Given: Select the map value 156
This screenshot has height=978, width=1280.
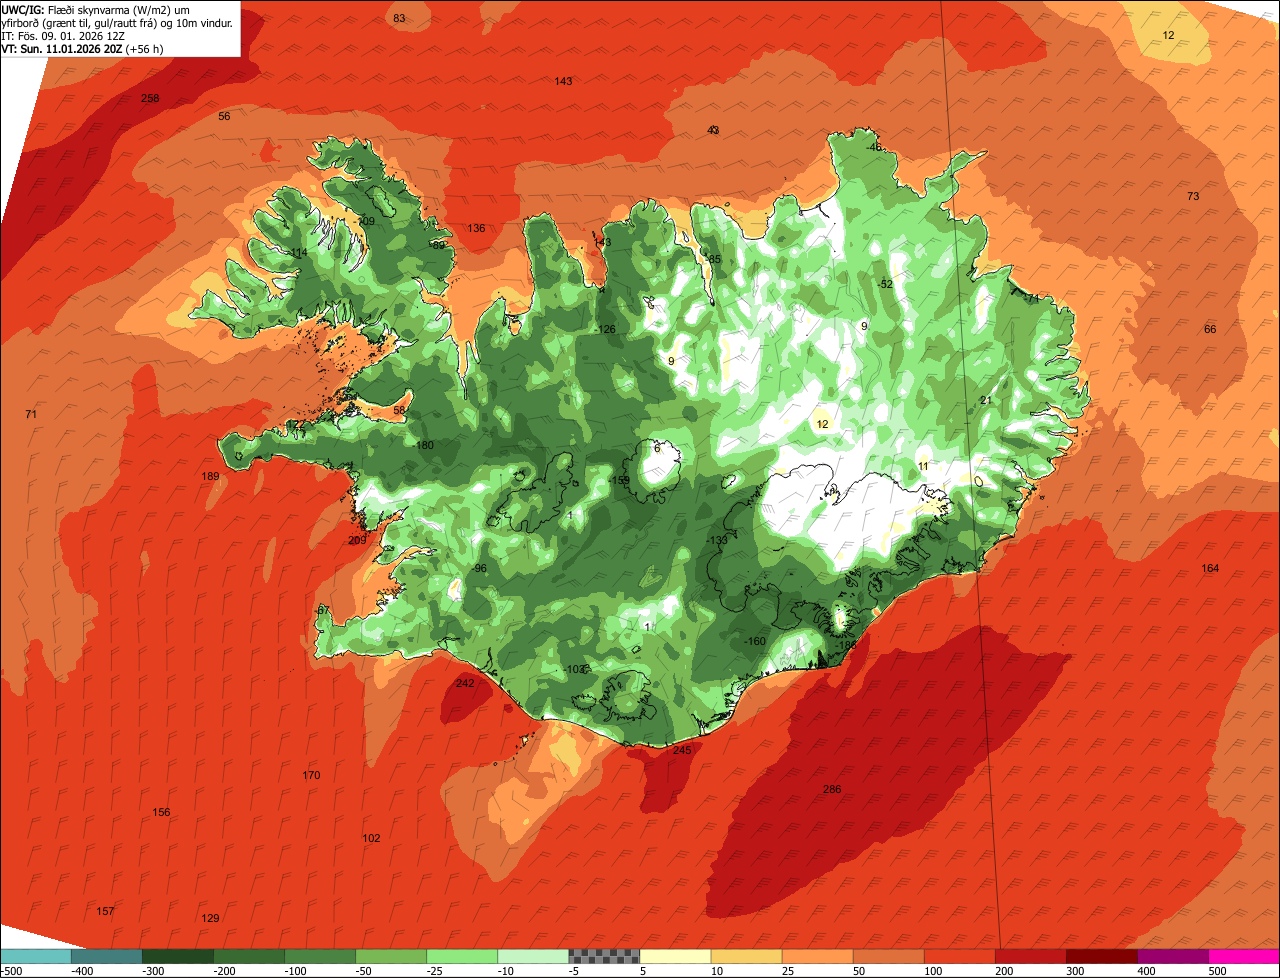Looking at the screenshot, I should (161, 812).
